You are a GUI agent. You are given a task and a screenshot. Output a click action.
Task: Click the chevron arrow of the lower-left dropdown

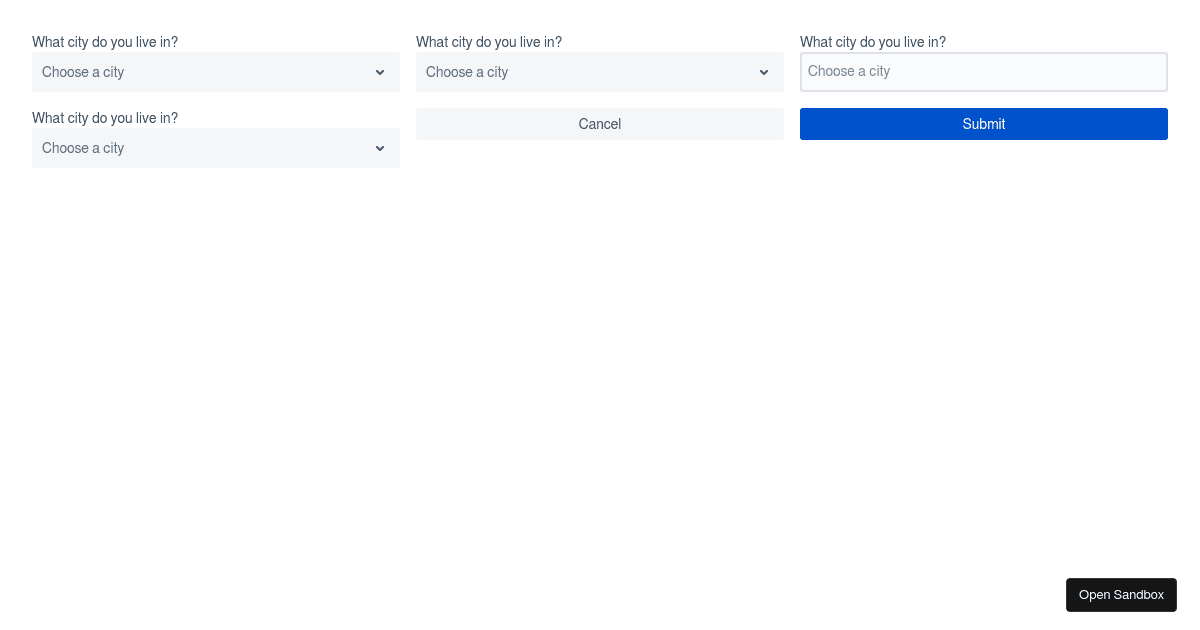coord(380,148)
